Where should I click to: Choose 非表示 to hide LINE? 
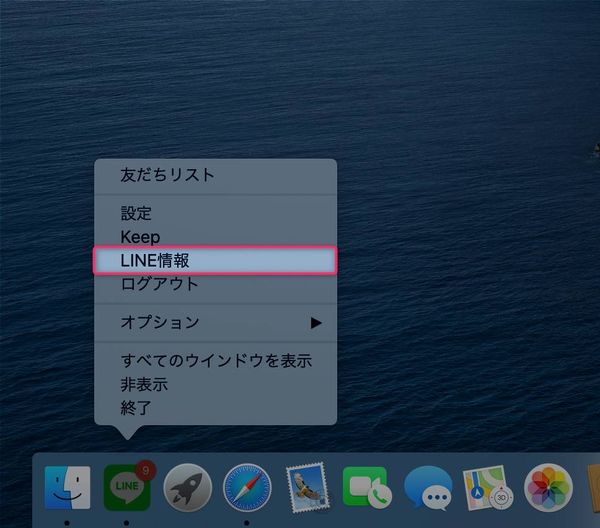215,385
